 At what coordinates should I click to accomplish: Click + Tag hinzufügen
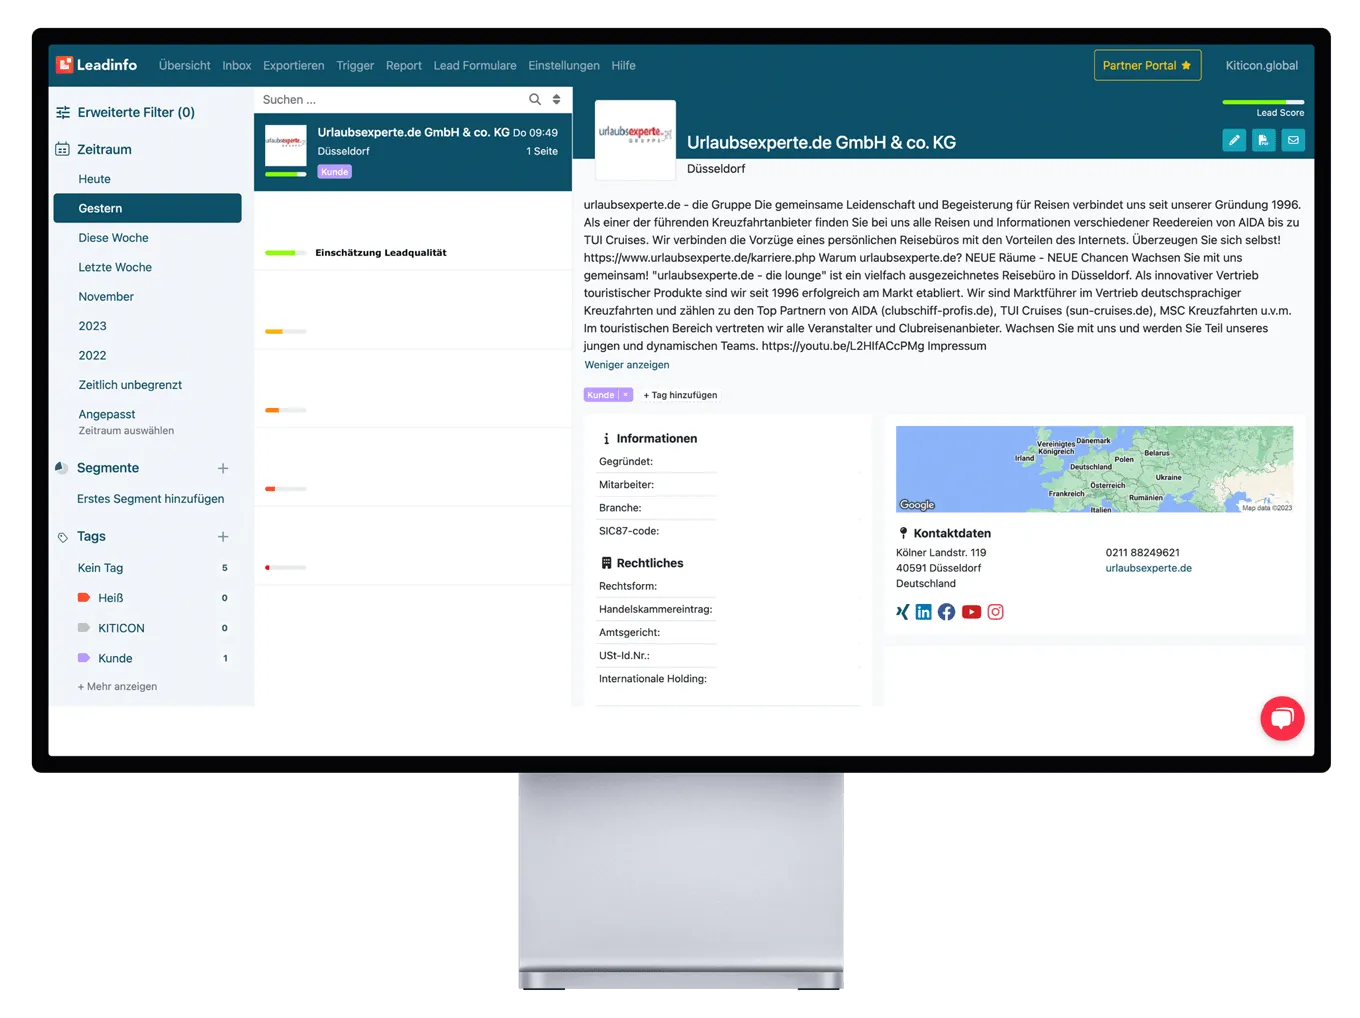pos(680,395)
